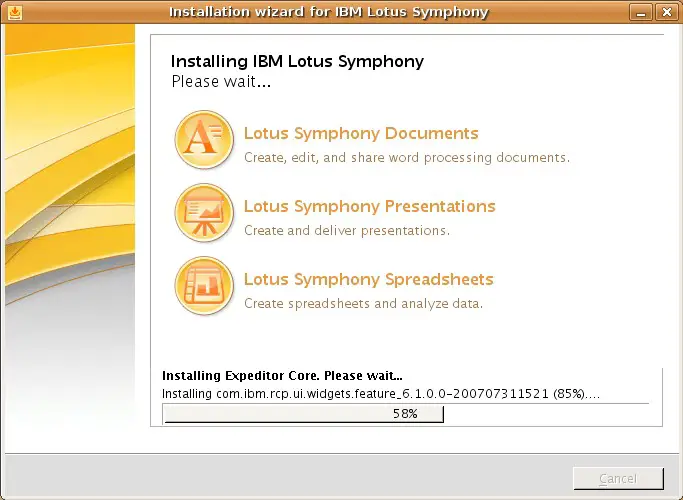Minimize the installation wizard window
683x500 pixels.
point(641,12)
